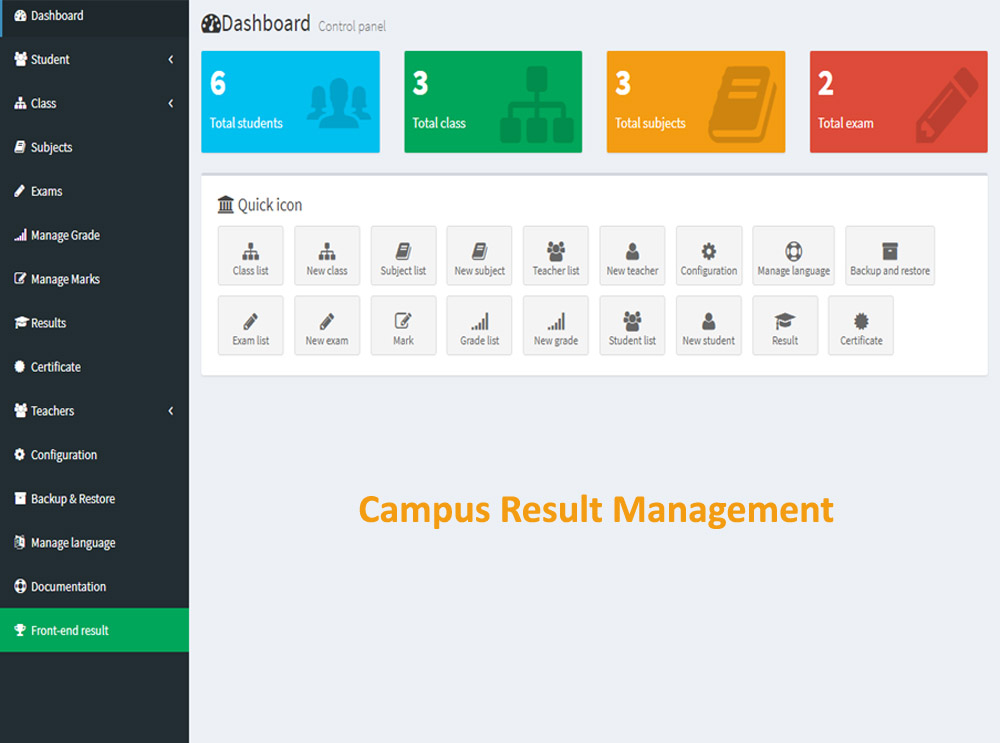Open Manage Marks in the sidebar
This screenshot has width=1000, height=743.
(94, 279)
